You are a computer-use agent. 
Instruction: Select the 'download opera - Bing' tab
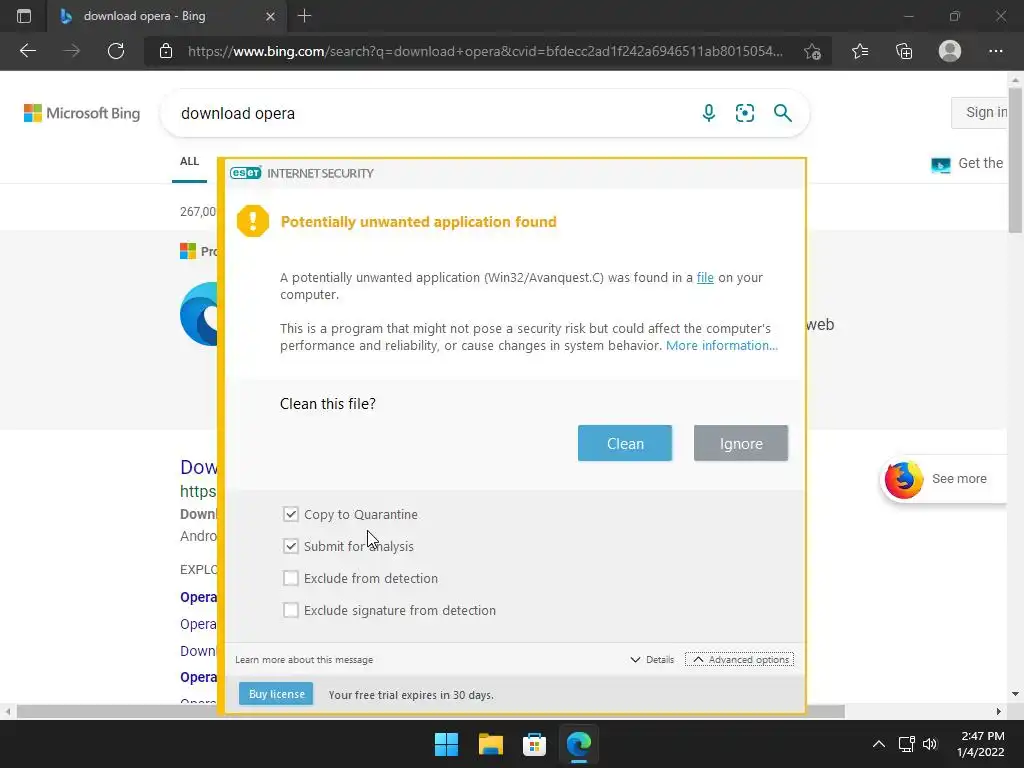[x=167, y=16]
